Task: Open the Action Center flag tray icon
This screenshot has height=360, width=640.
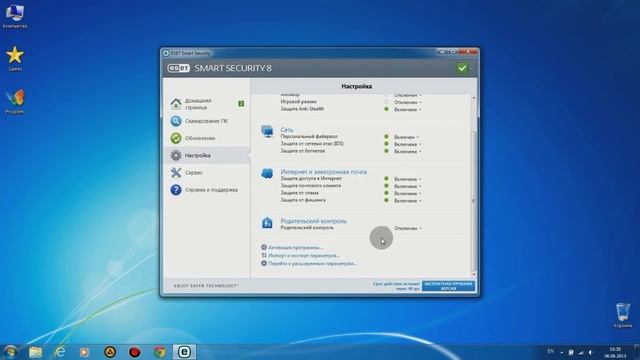Action: [571, 352]
